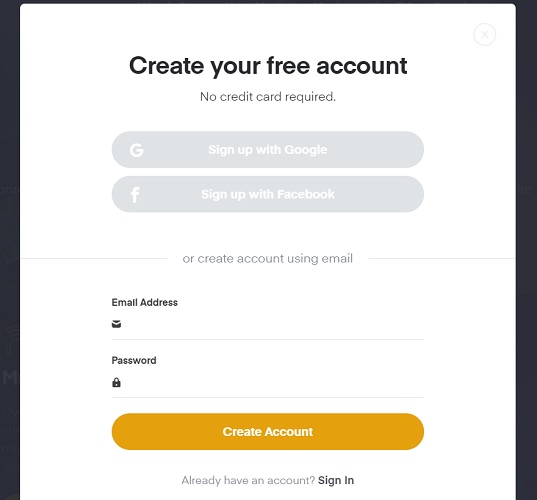
Task: Close the create account dialog
Action: [484, 34]
